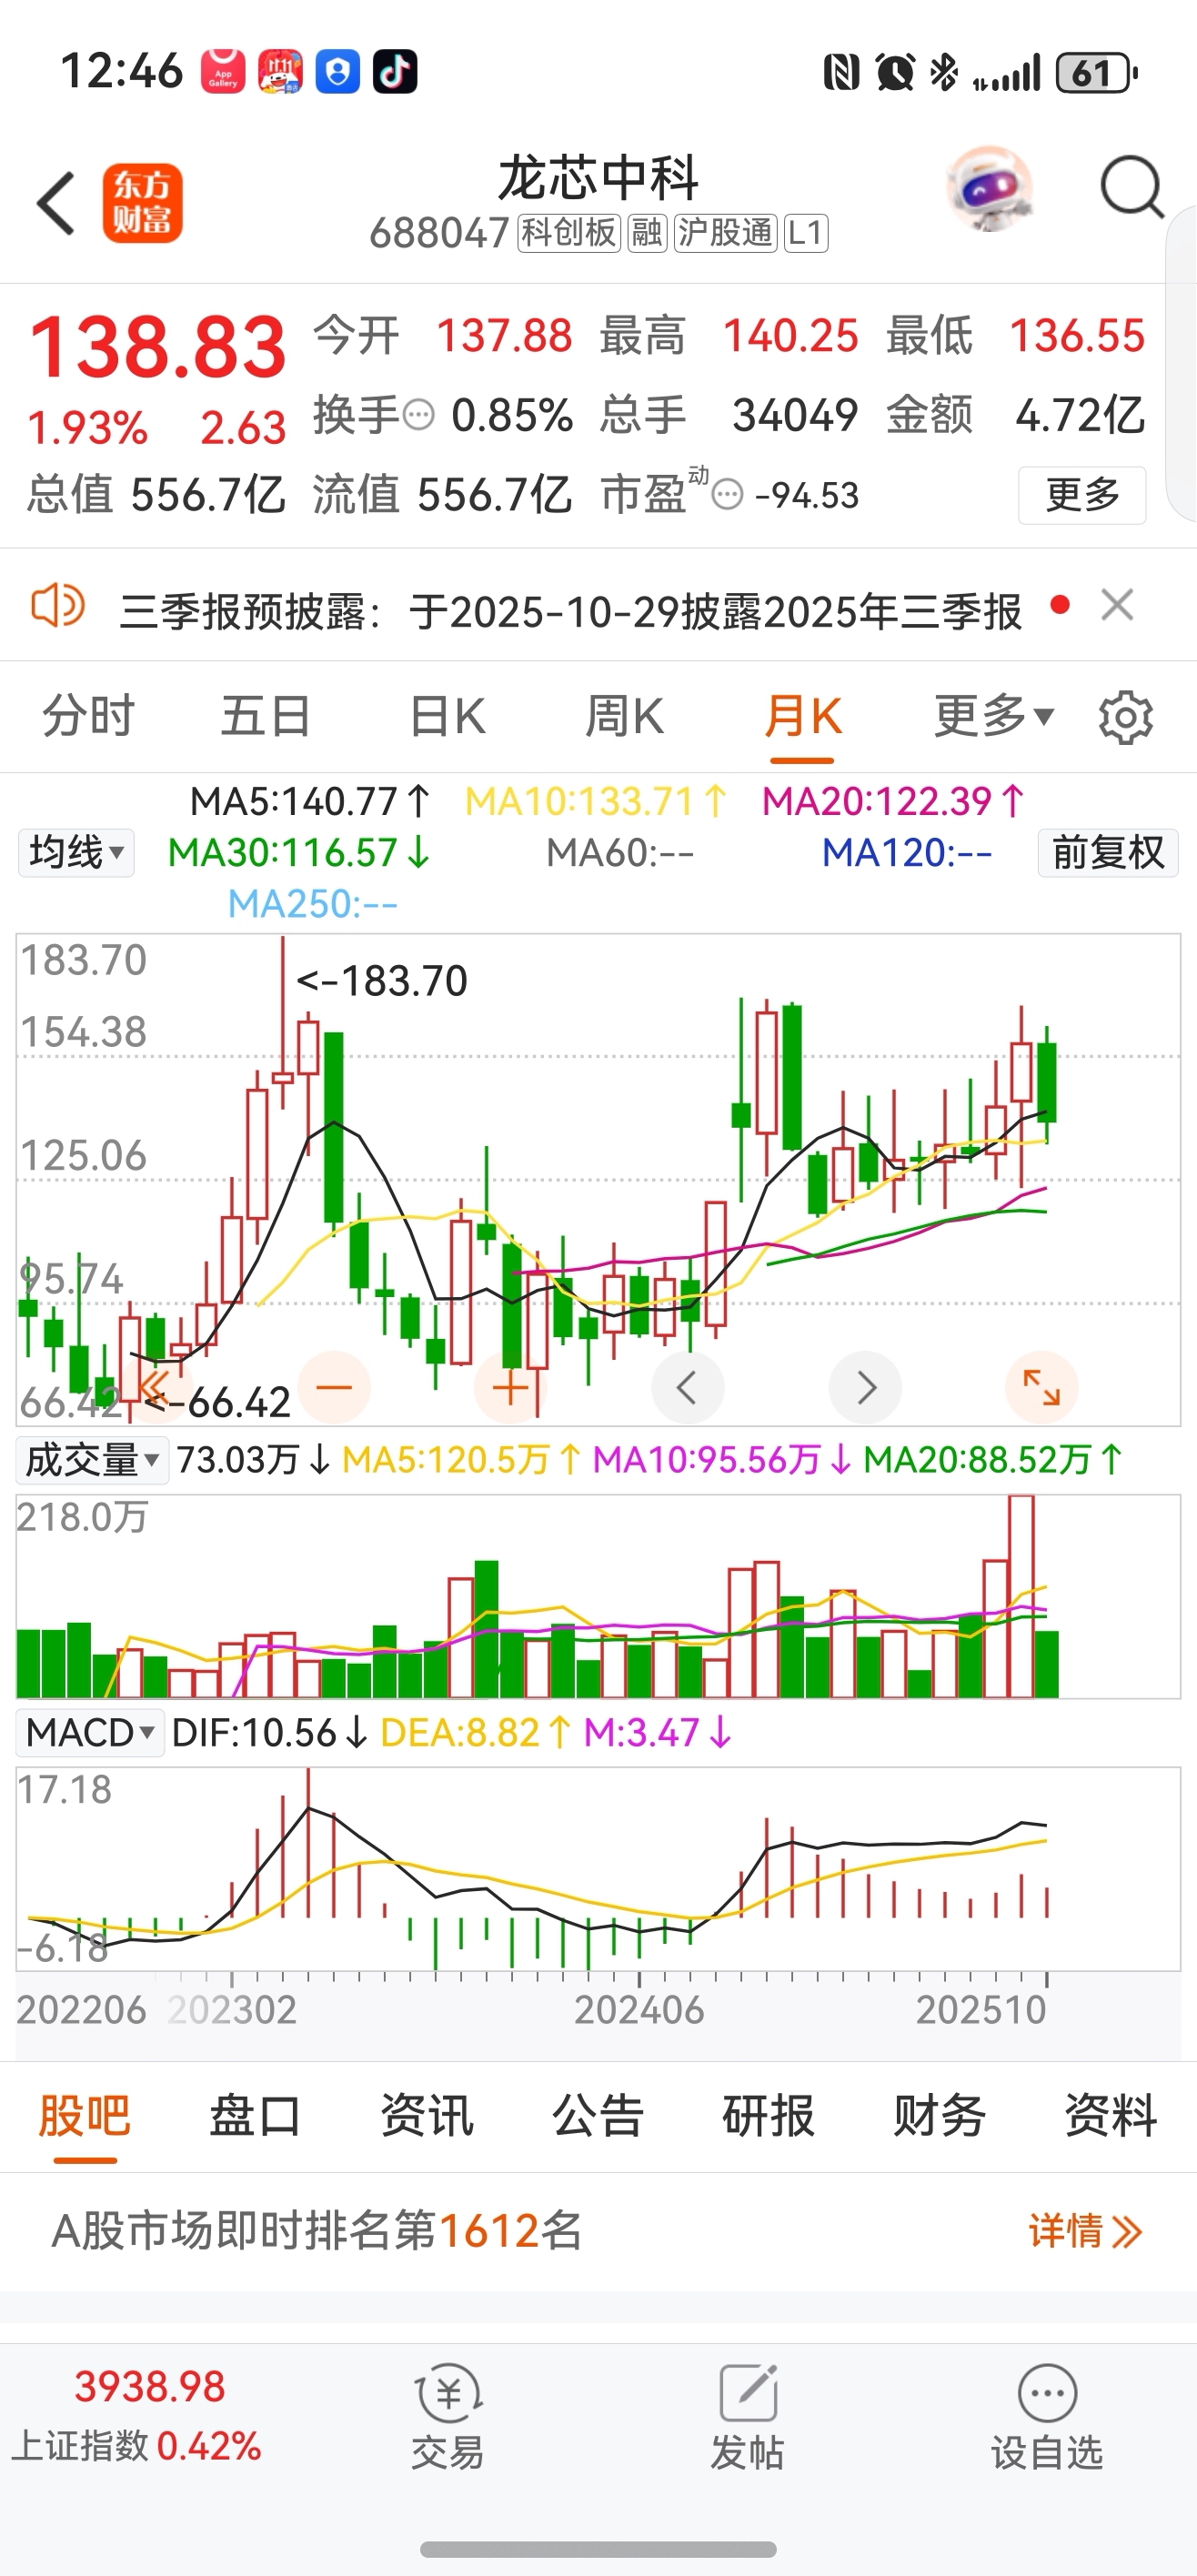Tap the L1 level tag

pos(806,233)
